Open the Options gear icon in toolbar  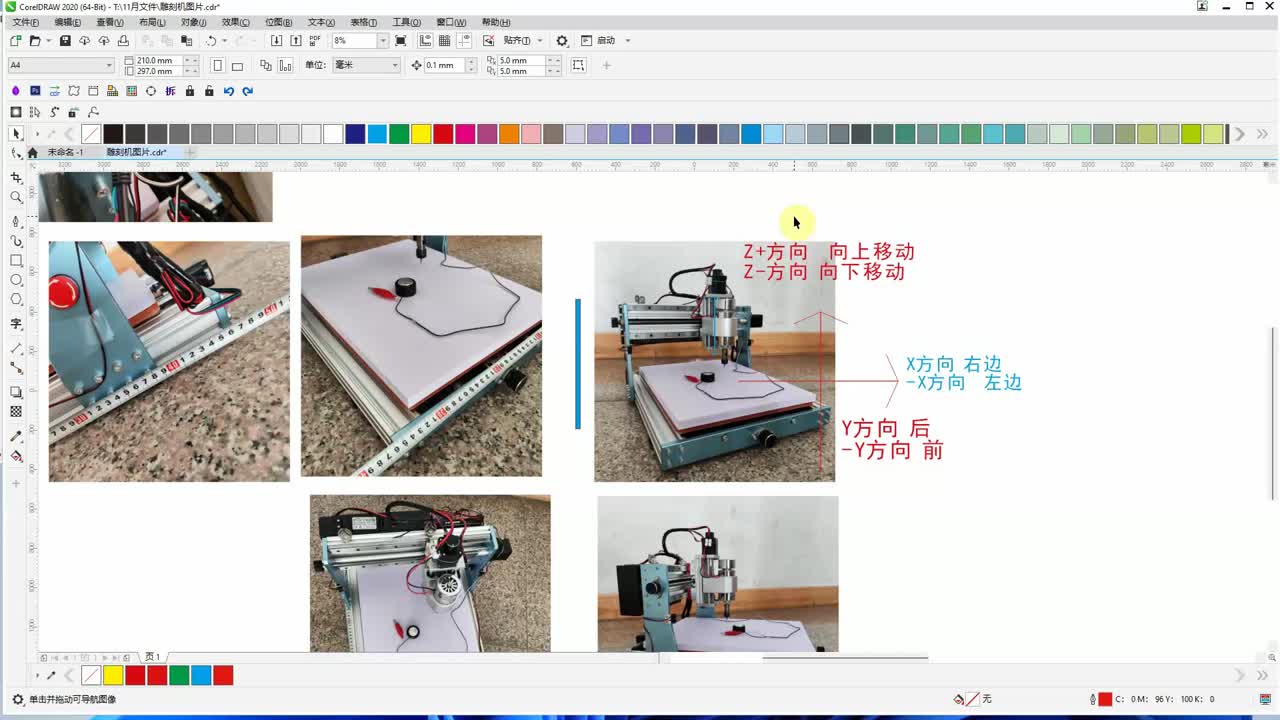click(562, 41)
